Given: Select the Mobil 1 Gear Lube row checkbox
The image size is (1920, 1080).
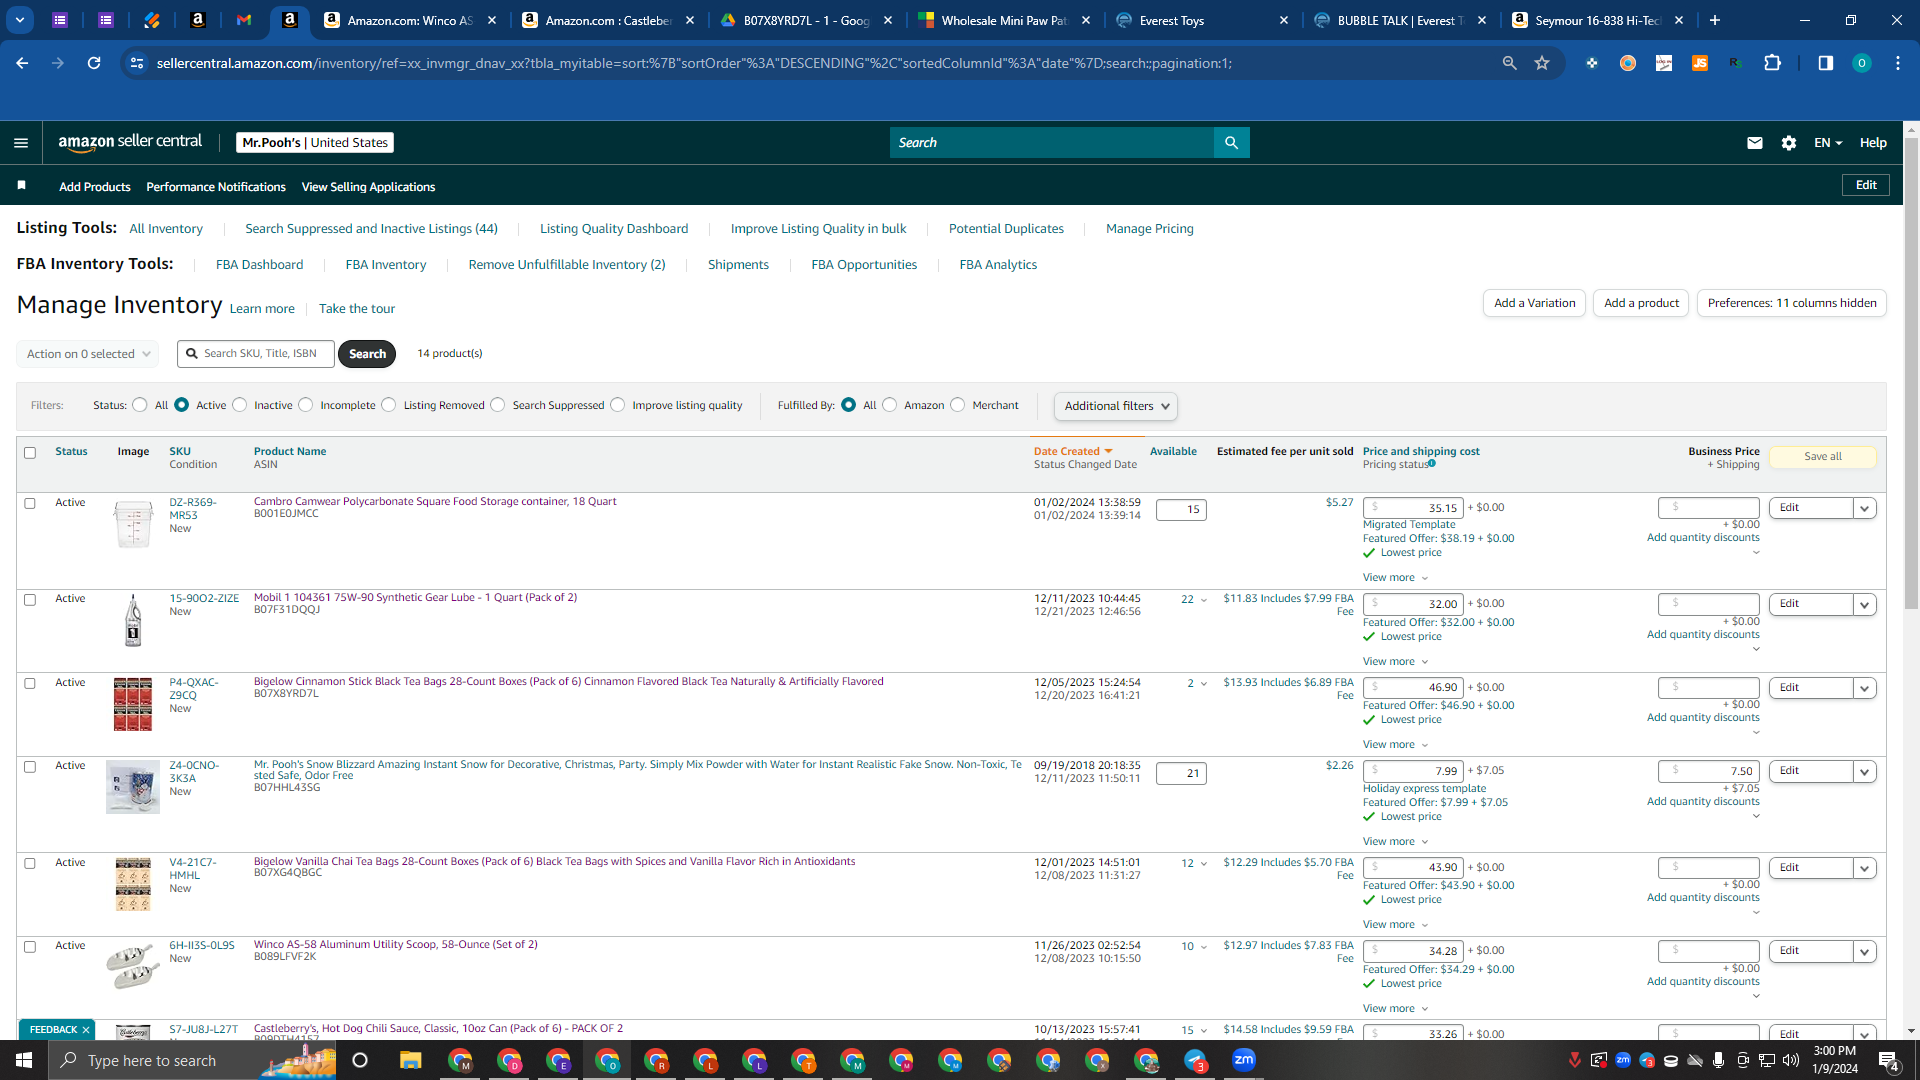Looking at the screenshot, I should [30, 600].
